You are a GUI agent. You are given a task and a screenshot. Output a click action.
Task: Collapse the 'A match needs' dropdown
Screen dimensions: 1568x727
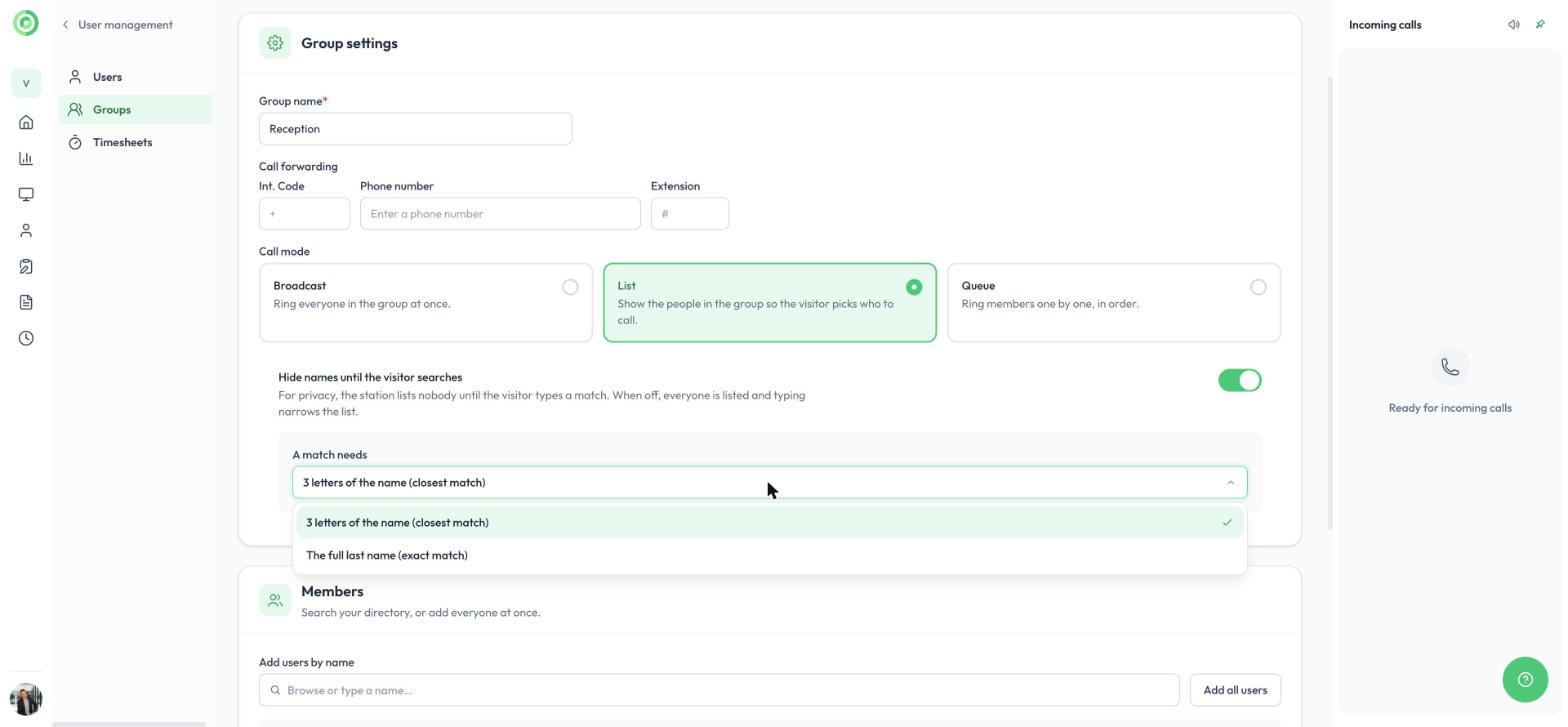[x=770, y=482]
